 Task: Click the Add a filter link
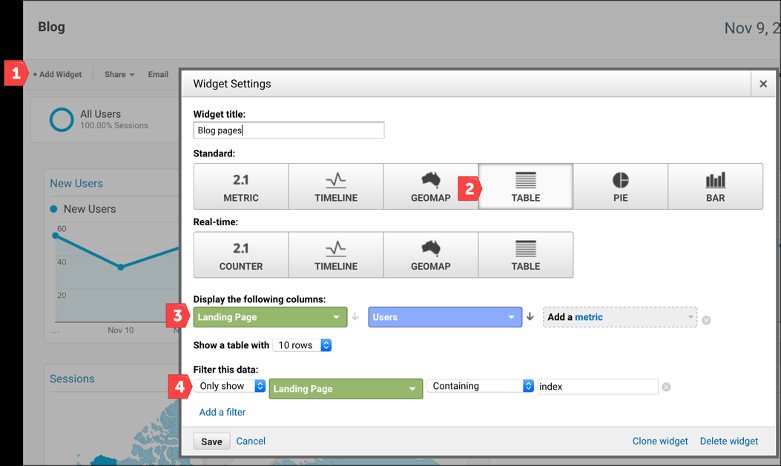point(222,412)
